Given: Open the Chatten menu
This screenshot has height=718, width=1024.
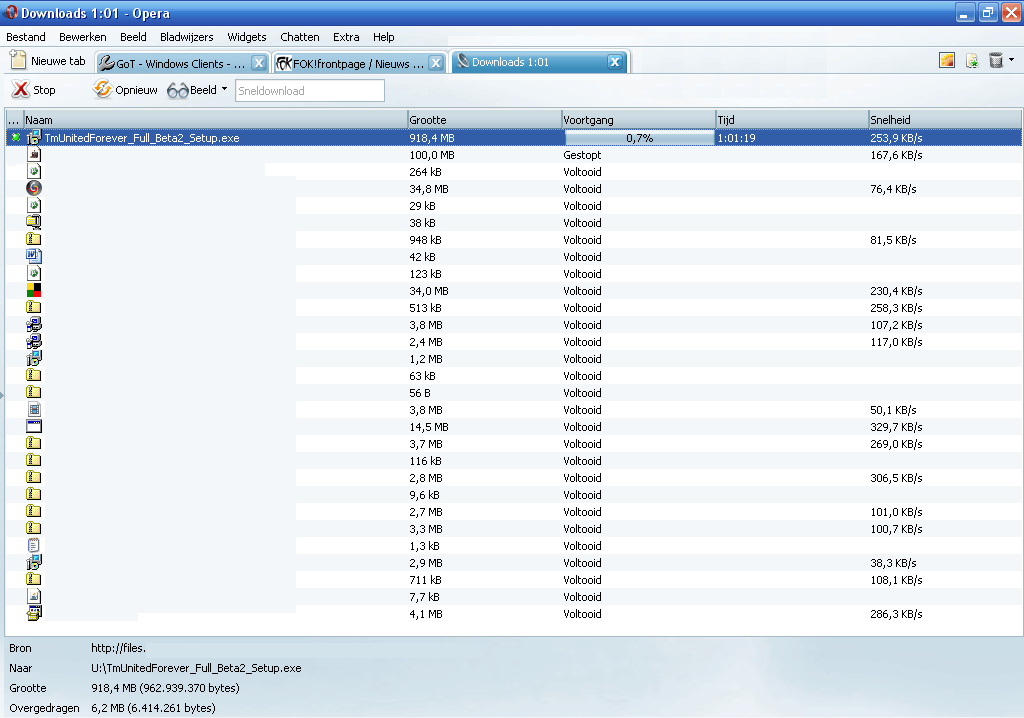Looking at the screenshot, I should point(300,37).
